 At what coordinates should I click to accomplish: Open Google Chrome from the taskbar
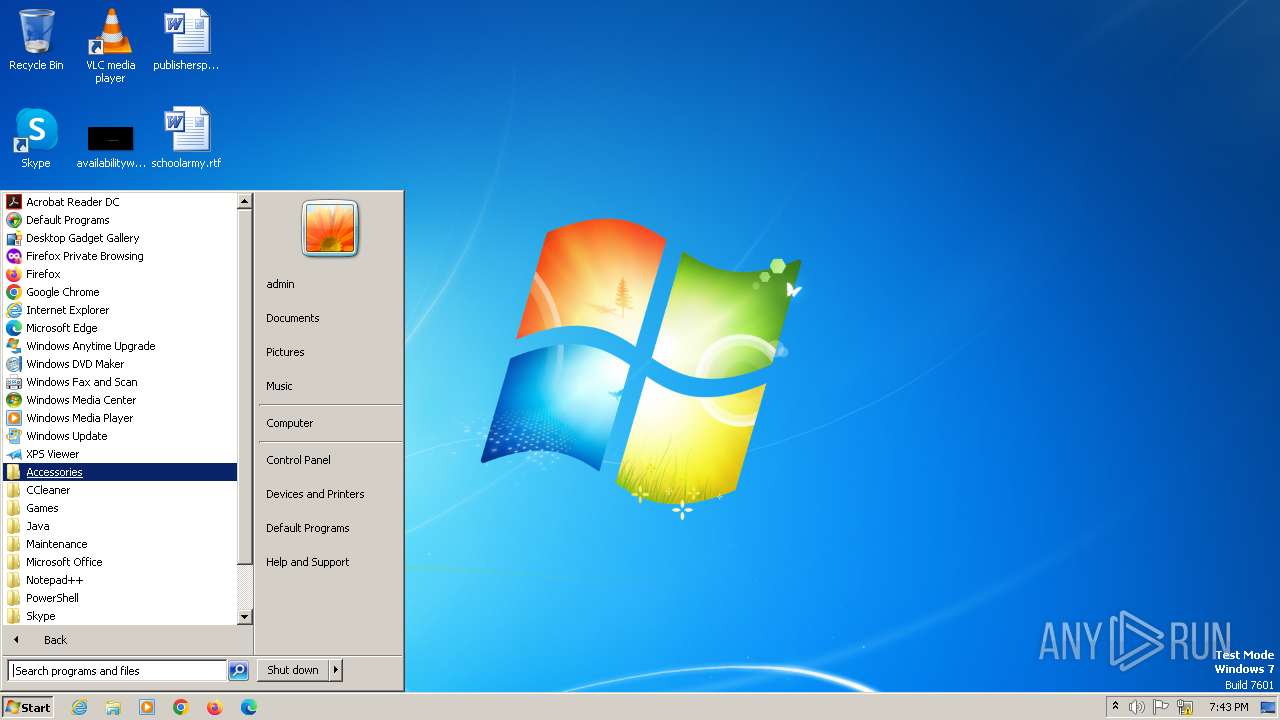[x=181, y=707]
